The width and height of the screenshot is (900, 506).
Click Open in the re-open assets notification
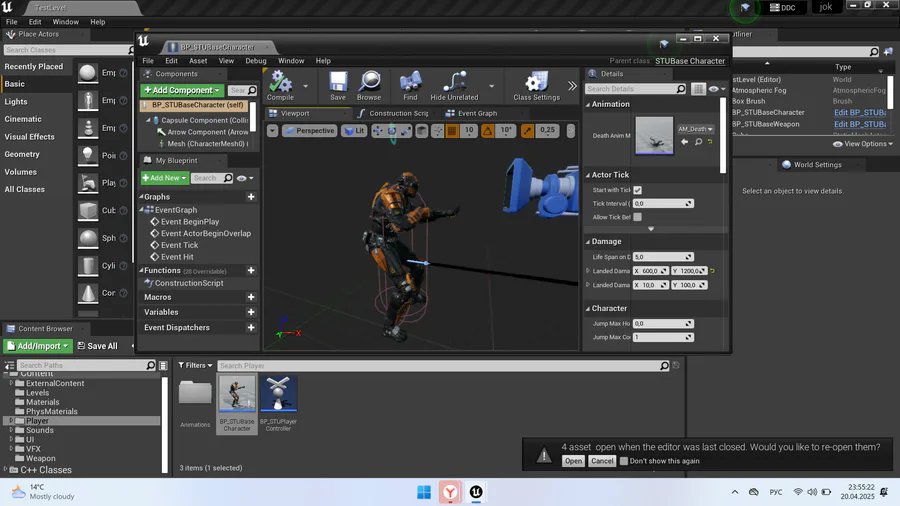pos(573,461)
